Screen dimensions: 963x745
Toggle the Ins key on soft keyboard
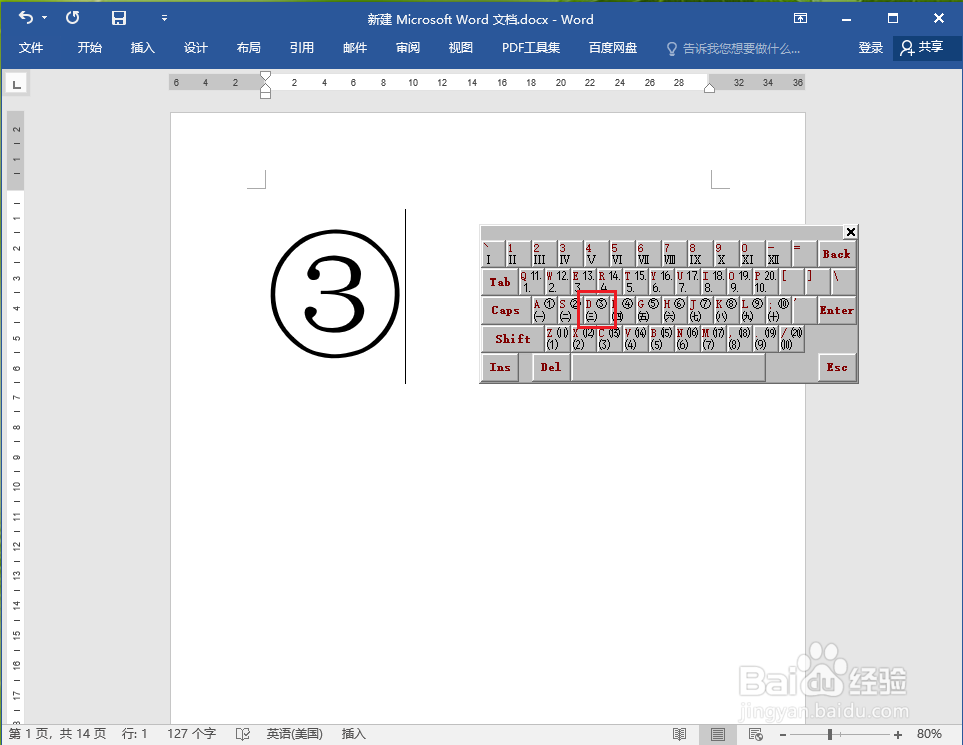click(500, 367)
